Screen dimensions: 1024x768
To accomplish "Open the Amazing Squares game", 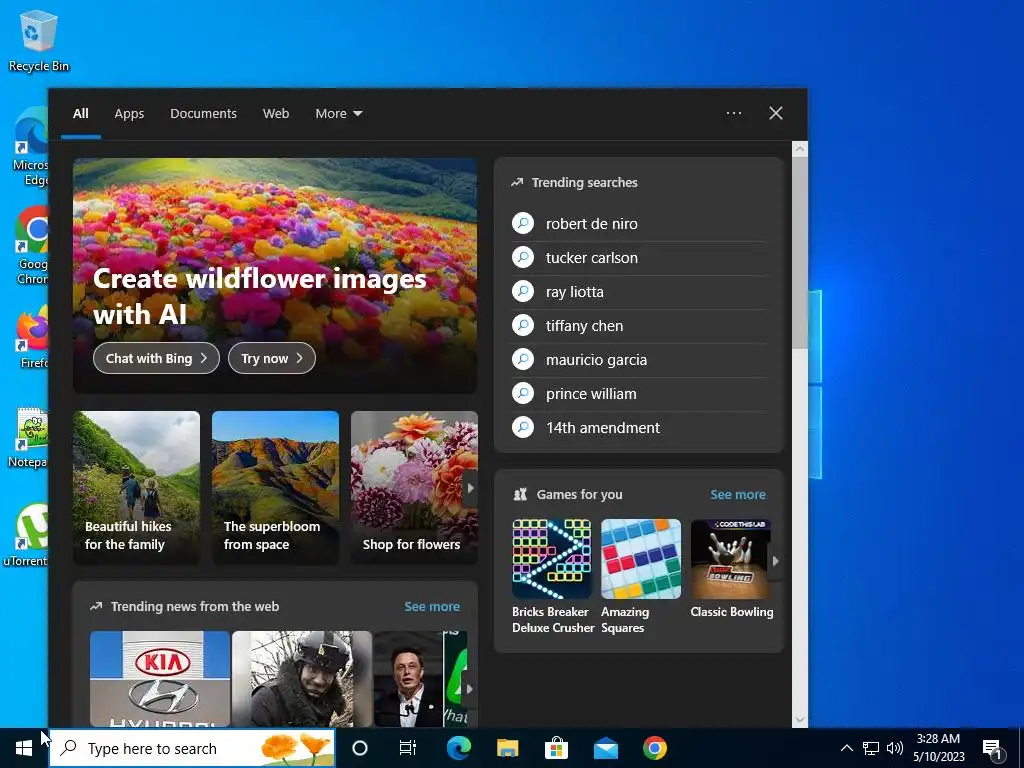I will [x=641, y=577].
